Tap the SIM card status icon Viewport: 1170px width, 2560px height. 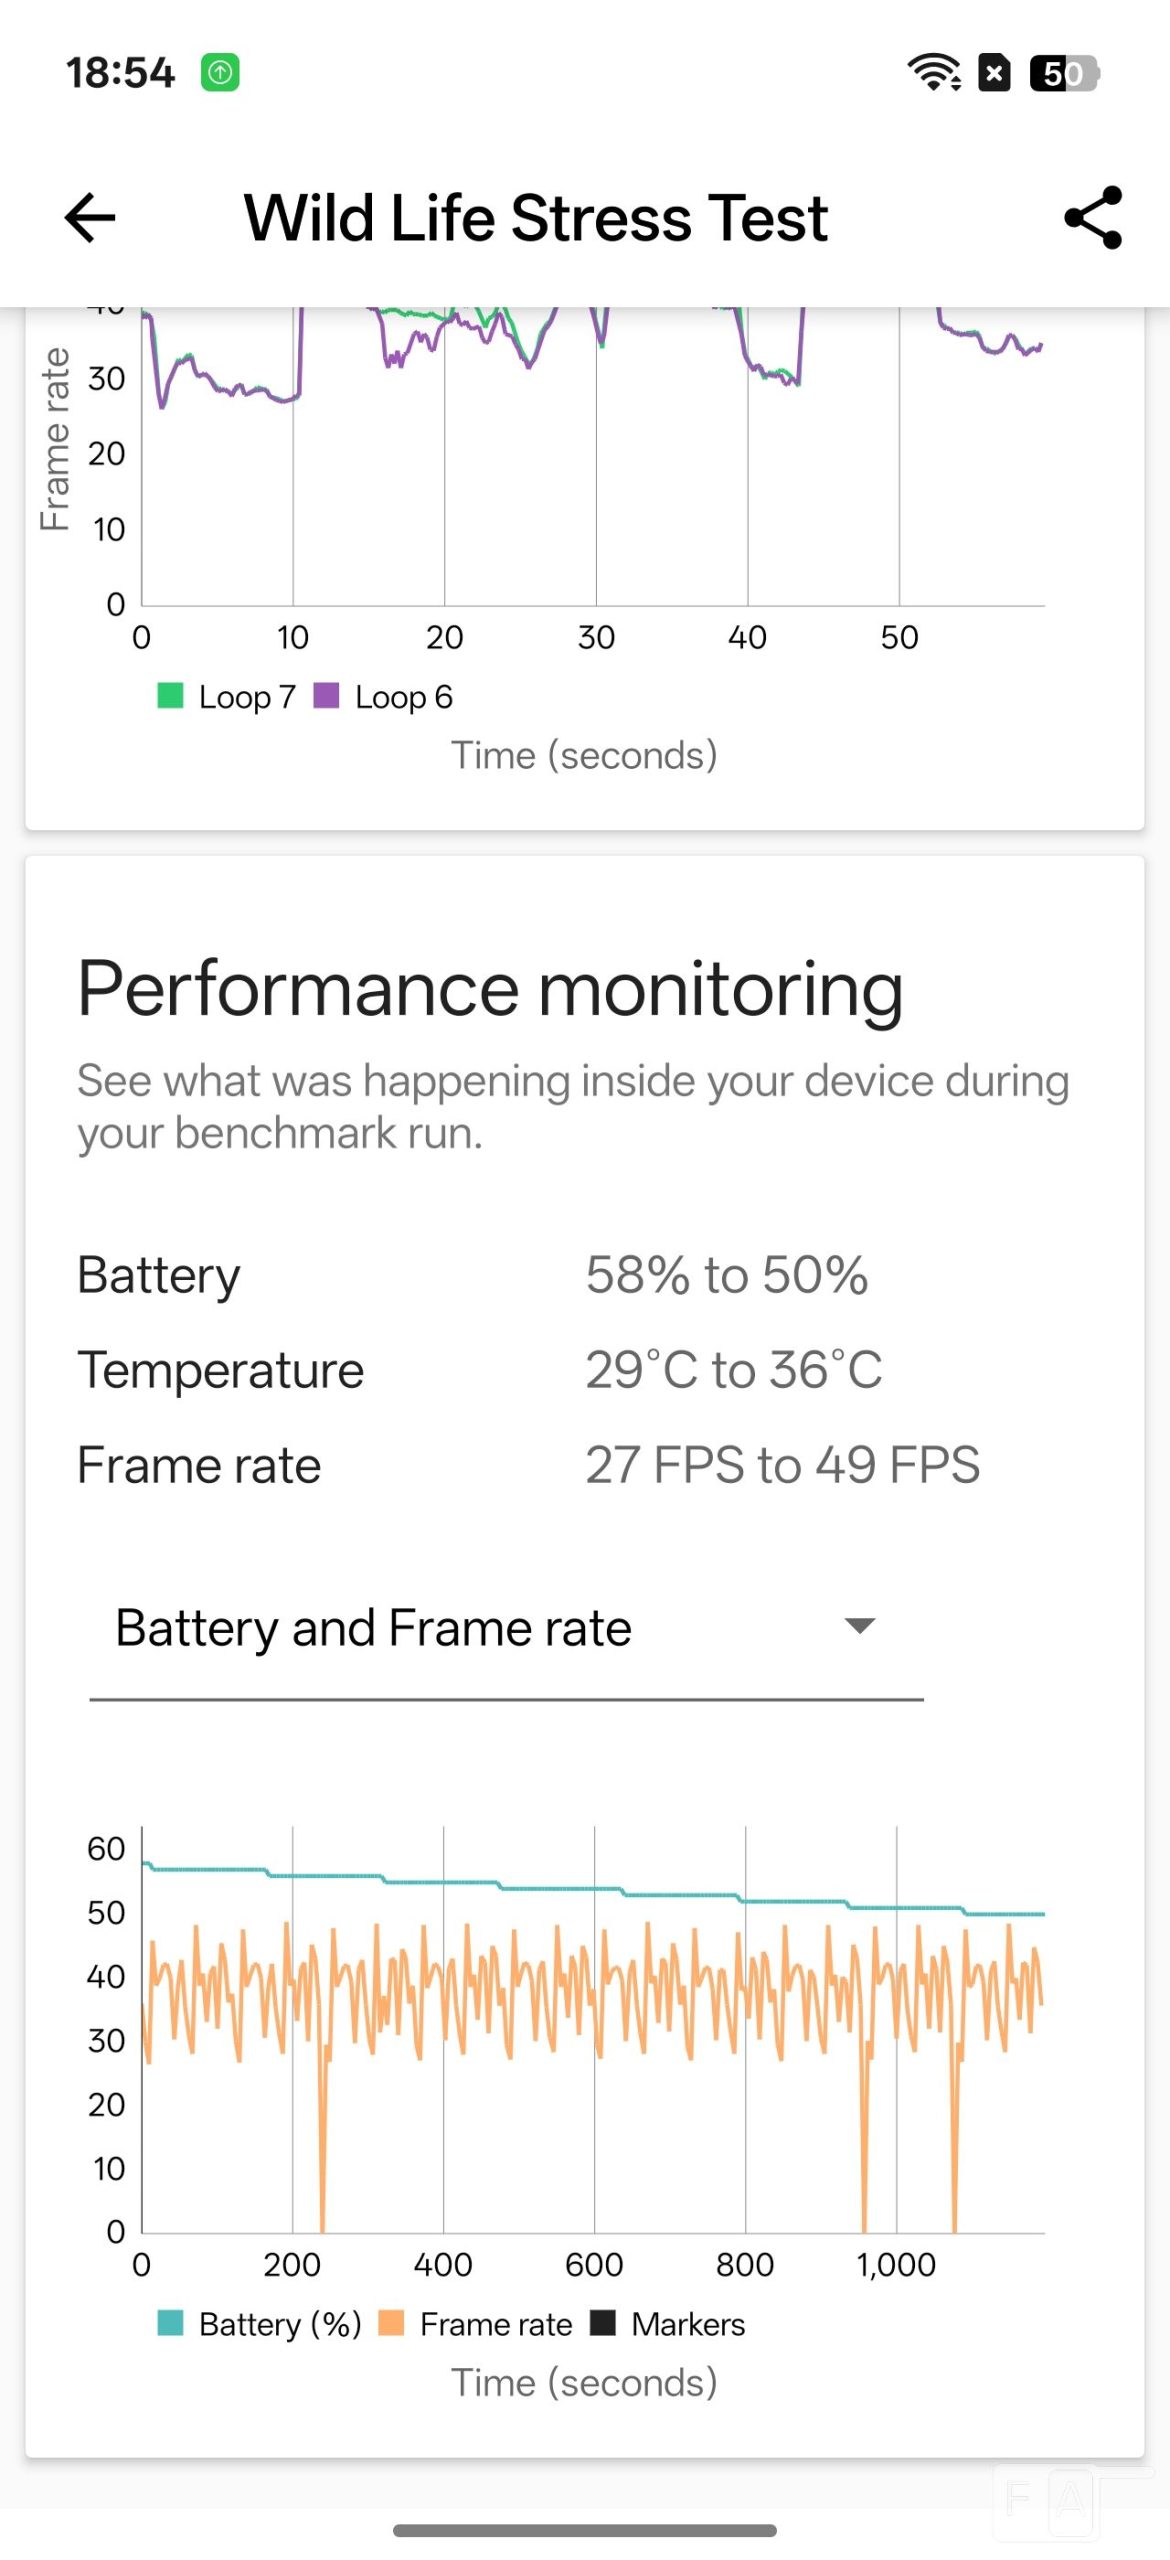coord(994,73)
